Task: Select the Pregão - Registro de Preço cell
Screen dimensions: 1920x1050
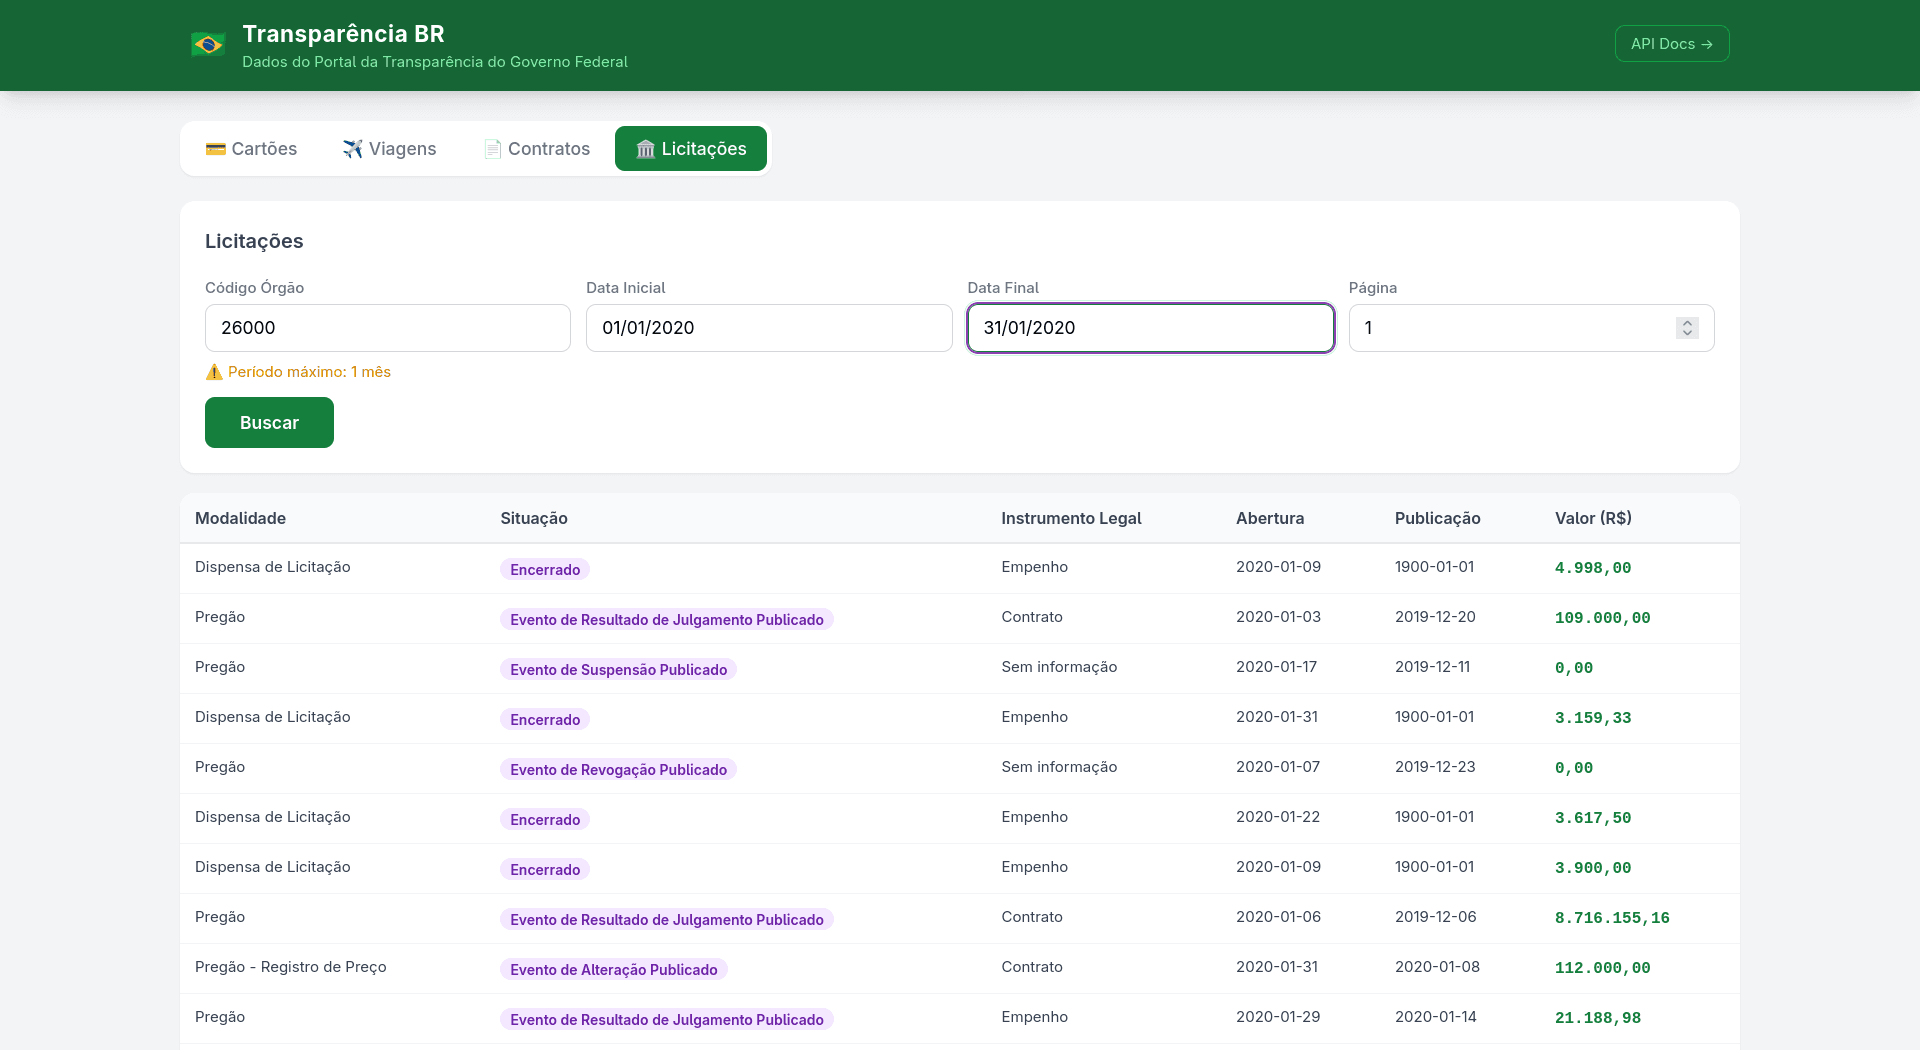Action: [x=291, y=967]
